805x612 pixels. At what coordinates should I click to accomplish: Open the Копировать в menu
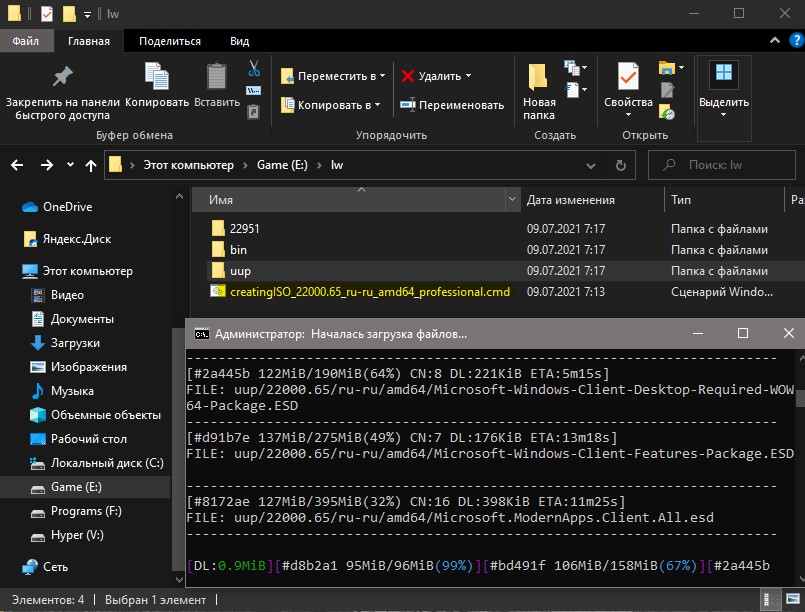click(331, 105)
